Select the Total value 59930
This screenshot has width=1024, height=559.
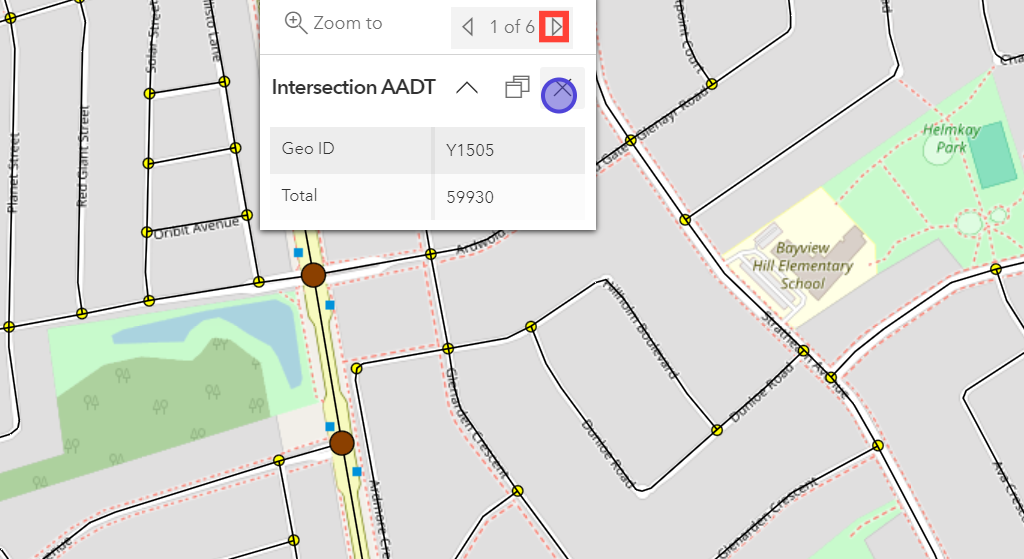click(470, 198)
